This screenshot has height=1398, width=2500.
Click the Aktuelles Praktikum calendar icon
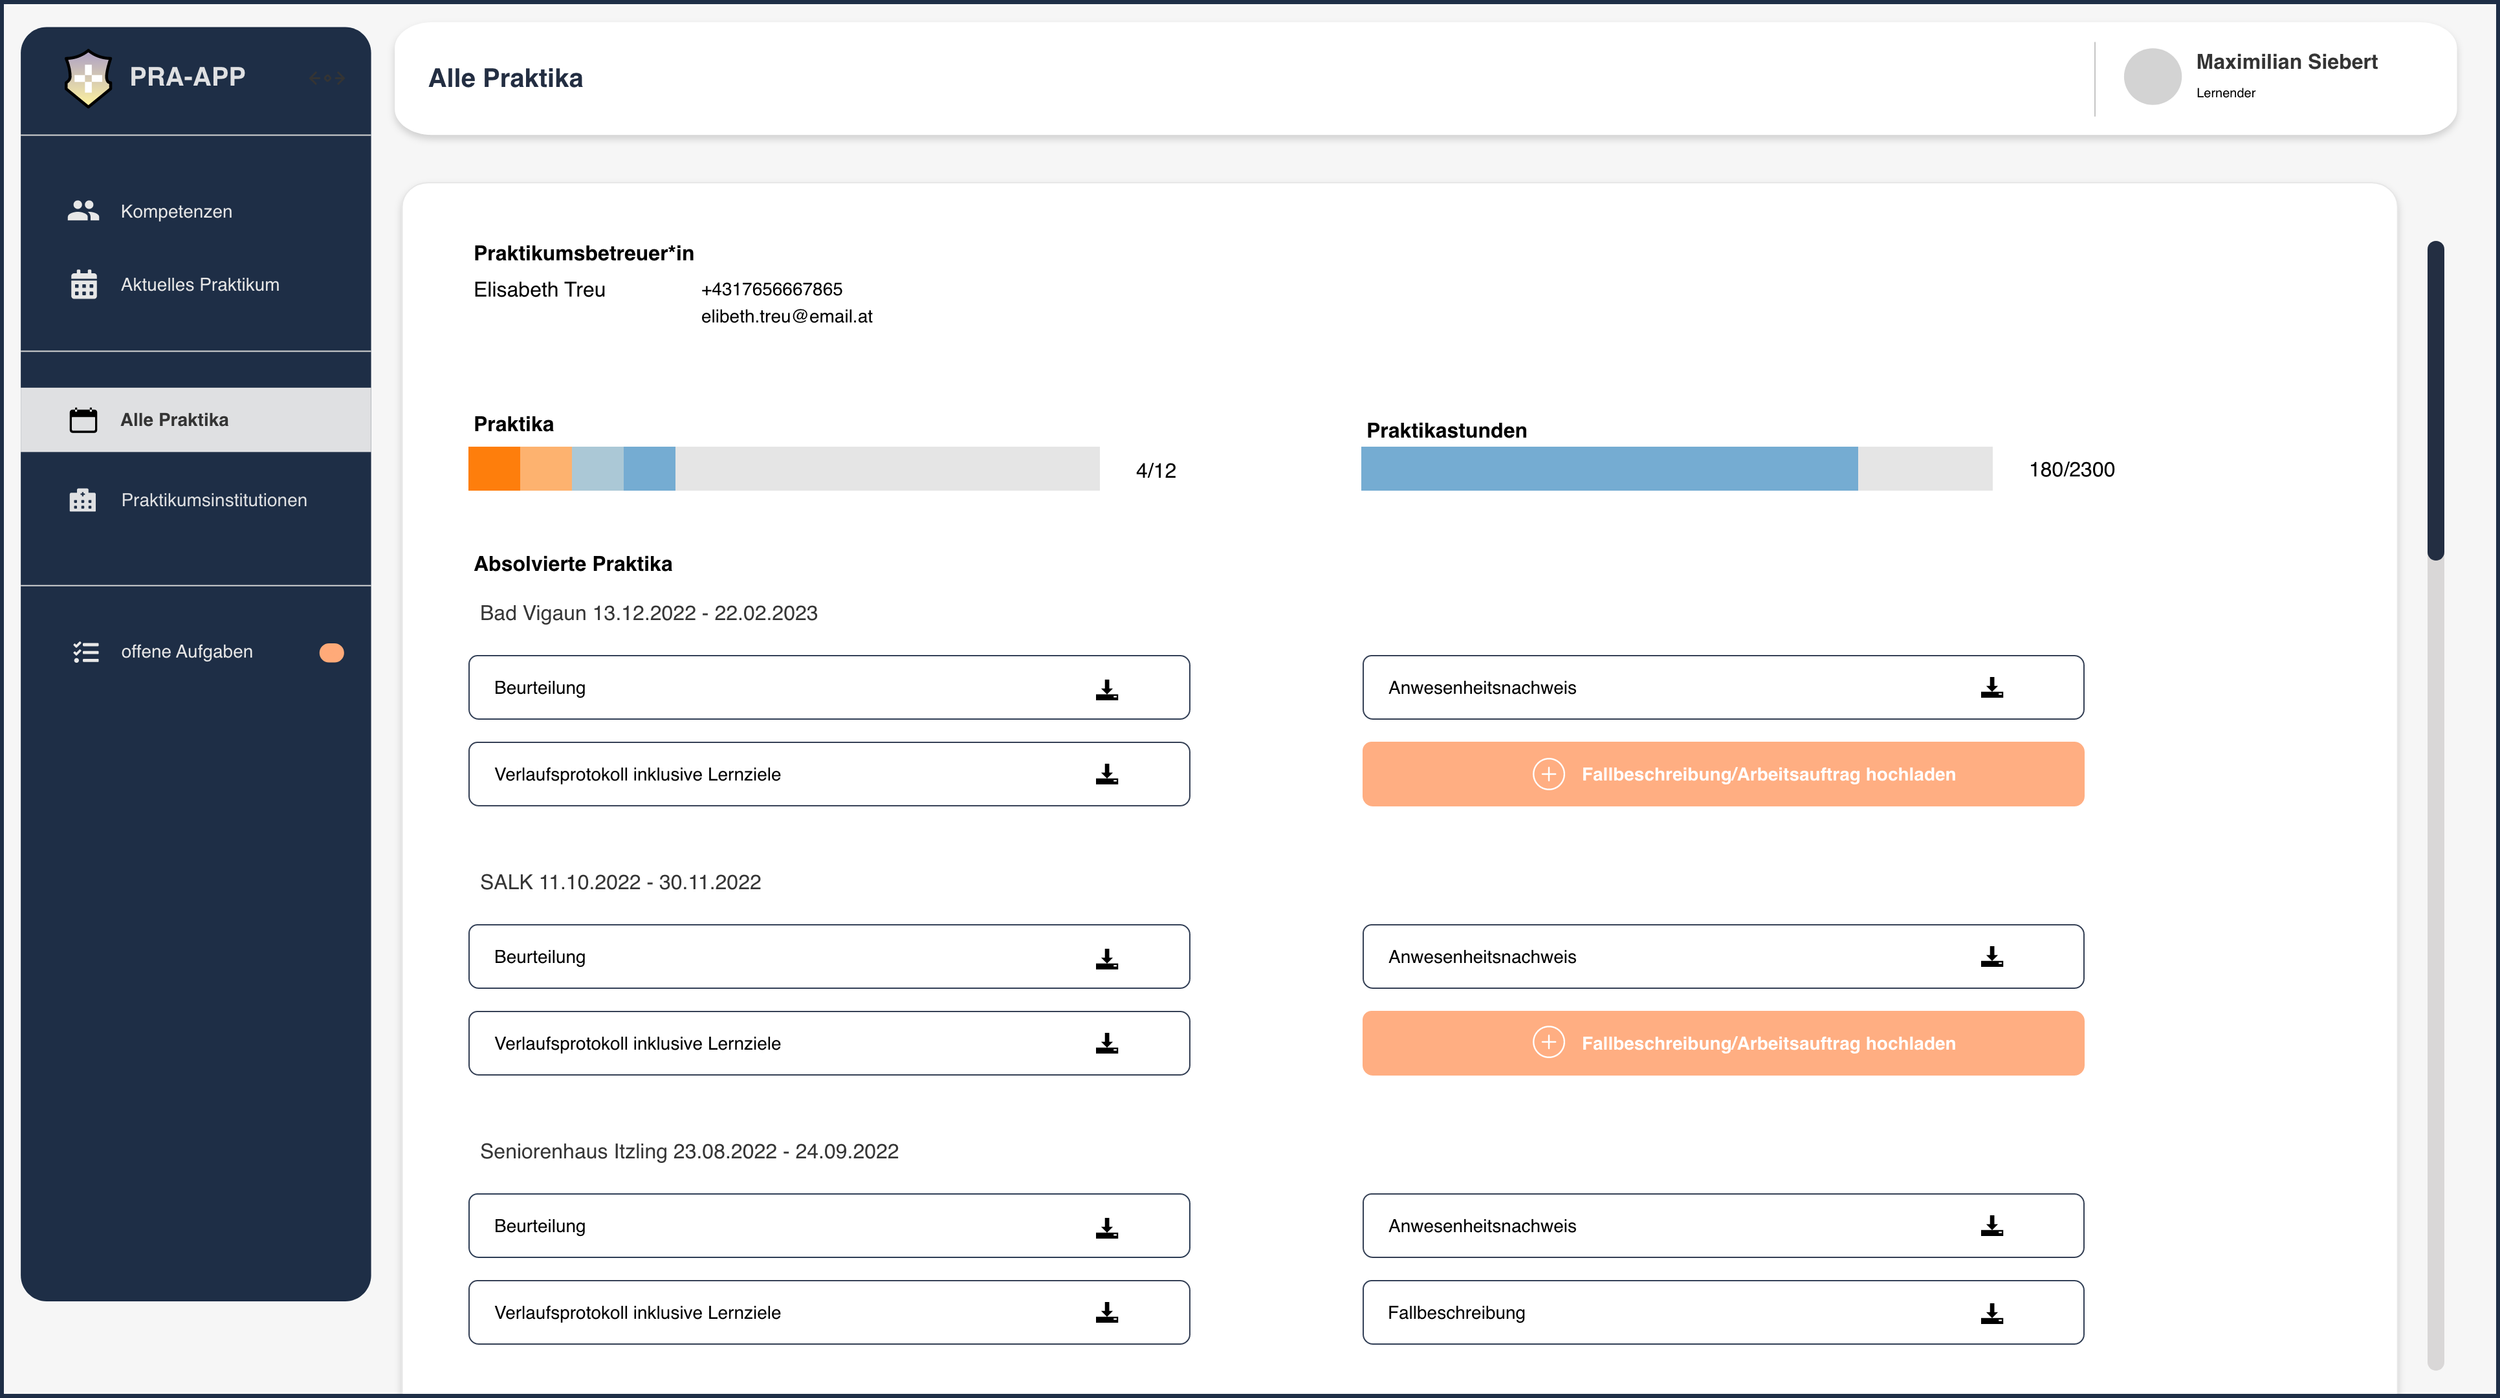coord(84,284)
